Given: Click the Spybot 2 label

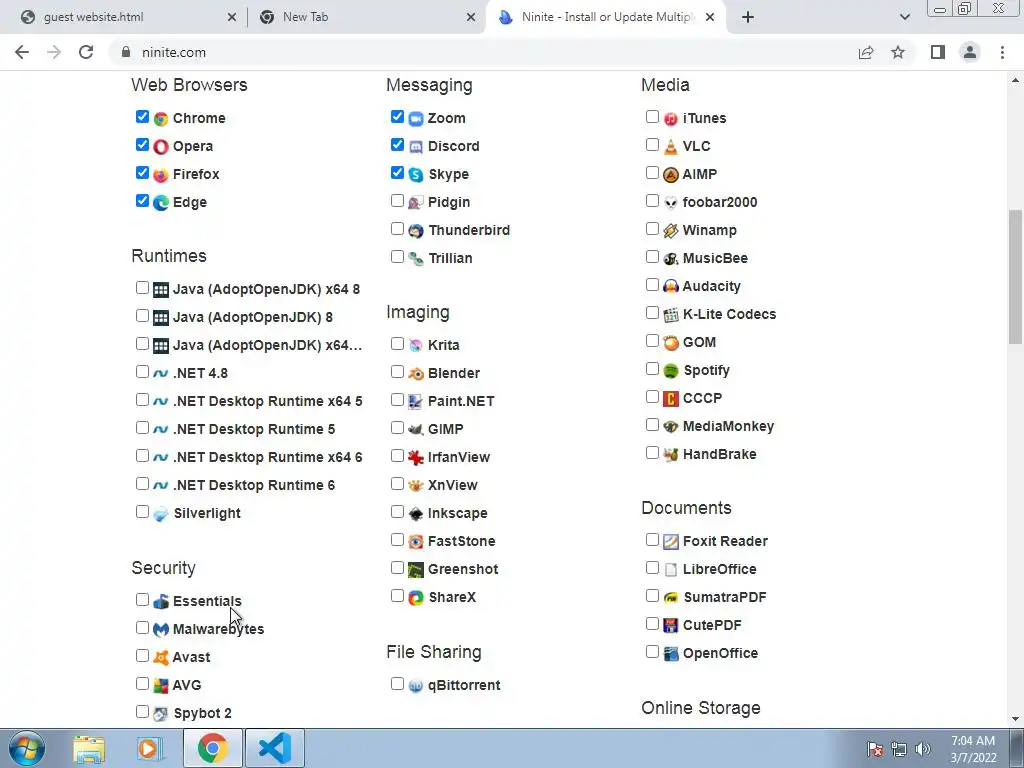Looking at the screenshot, I should pyautogui.click(x=202, y=714).
